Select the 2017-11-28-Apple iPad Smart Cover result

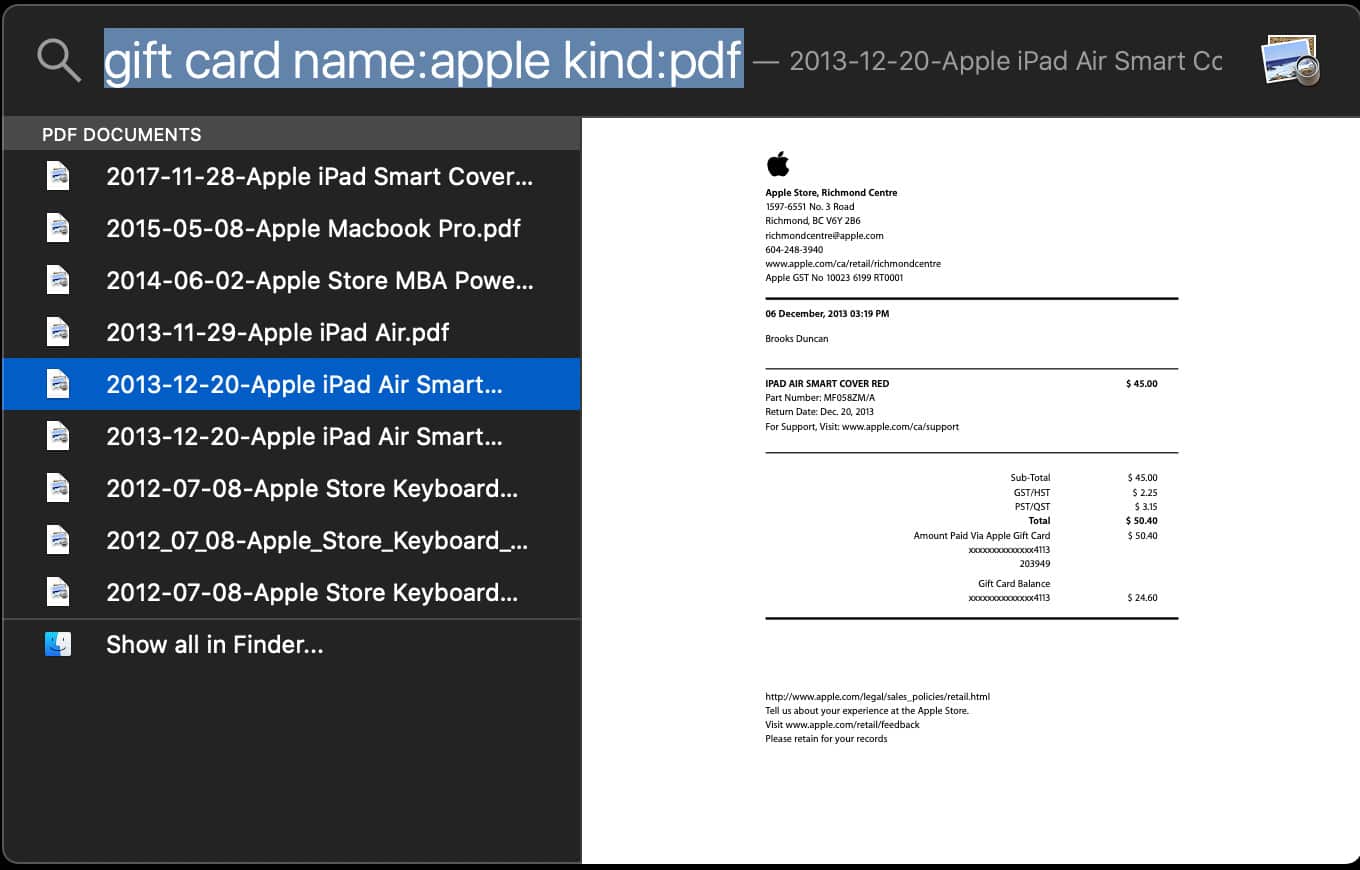(x=291, y=176)
